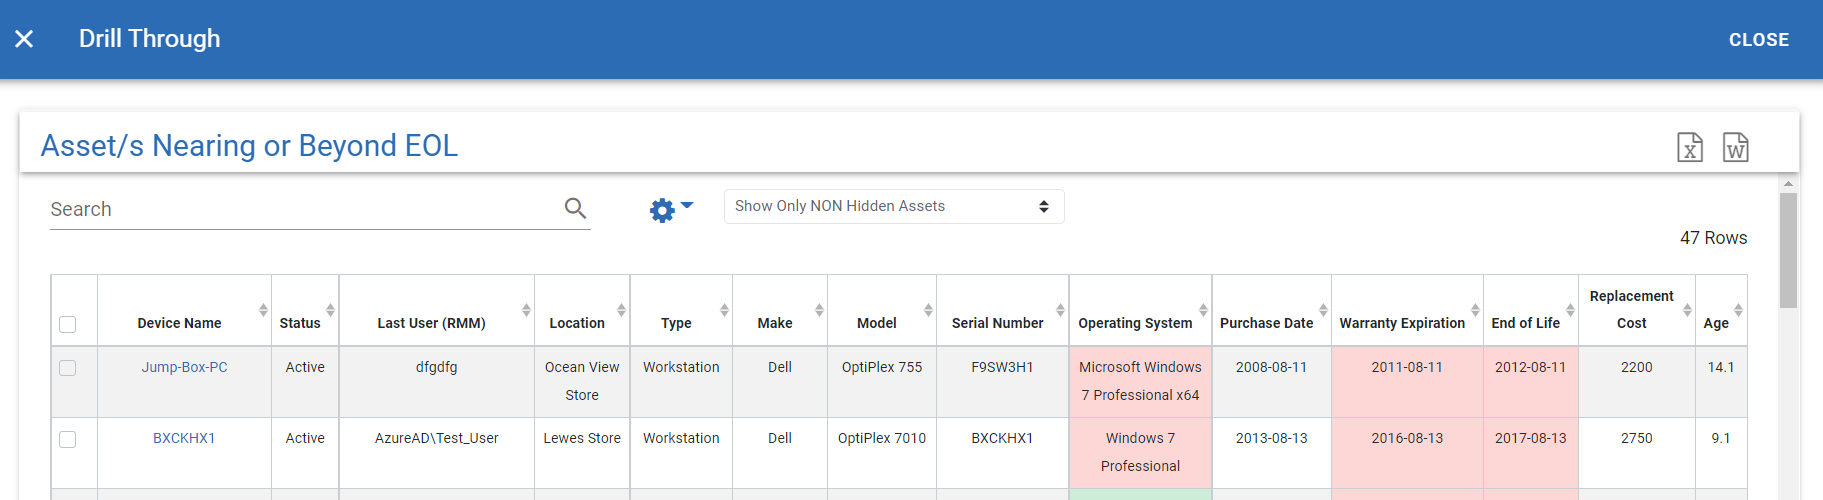Click the X icon beside Drill Through
The width and height of the screenshot is (1823, 500).
click(24, 39)
